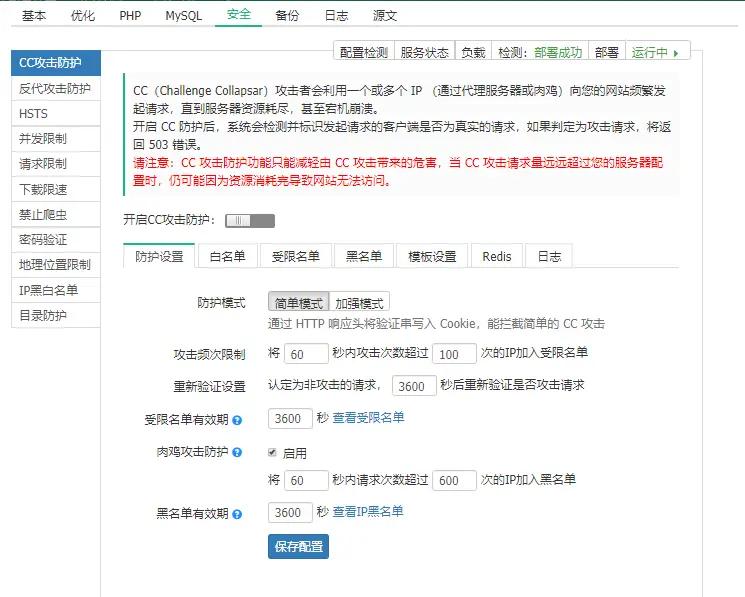Open 反代攻击防护 in the sidebar
The height and width of the screenshot is (597, 745).
click(x=55, y=88)
